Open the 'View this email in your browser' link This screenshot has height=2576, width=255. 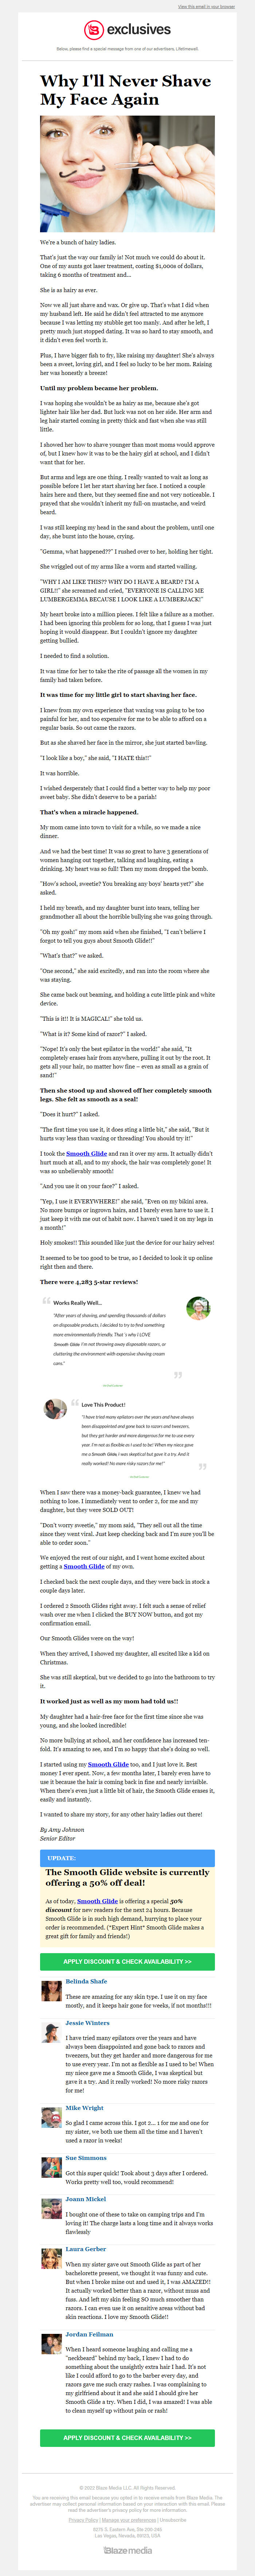206,6
